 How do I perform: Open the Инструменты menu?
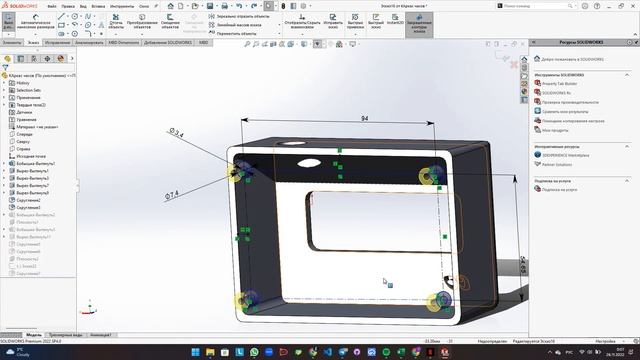coord(122,7)
